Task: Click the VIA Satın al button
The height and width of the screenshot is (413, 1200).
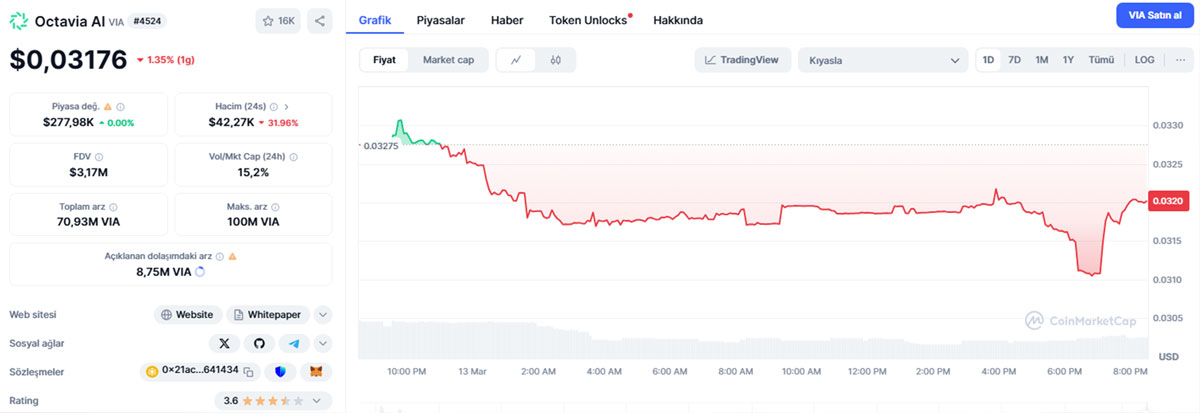Action: pos(1154,16)
